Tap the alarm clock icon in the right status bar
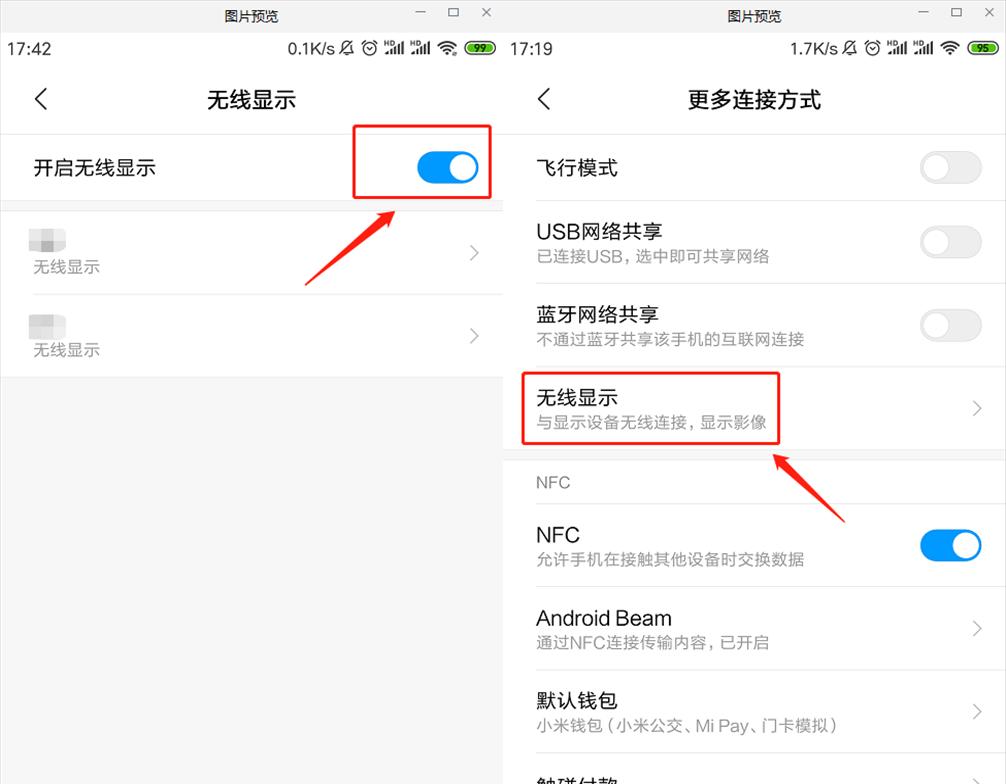 (x=873, y=48)
